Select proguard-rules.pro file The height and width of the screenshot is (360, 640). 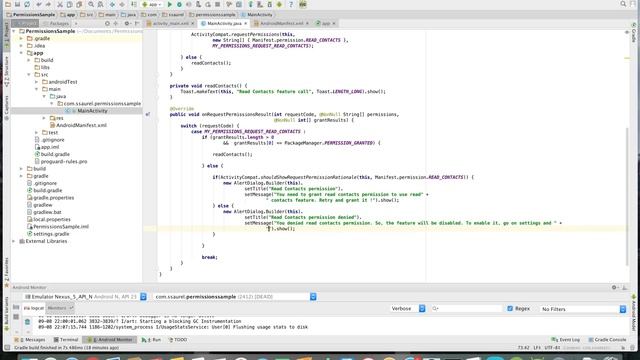(x=64, y=162)
